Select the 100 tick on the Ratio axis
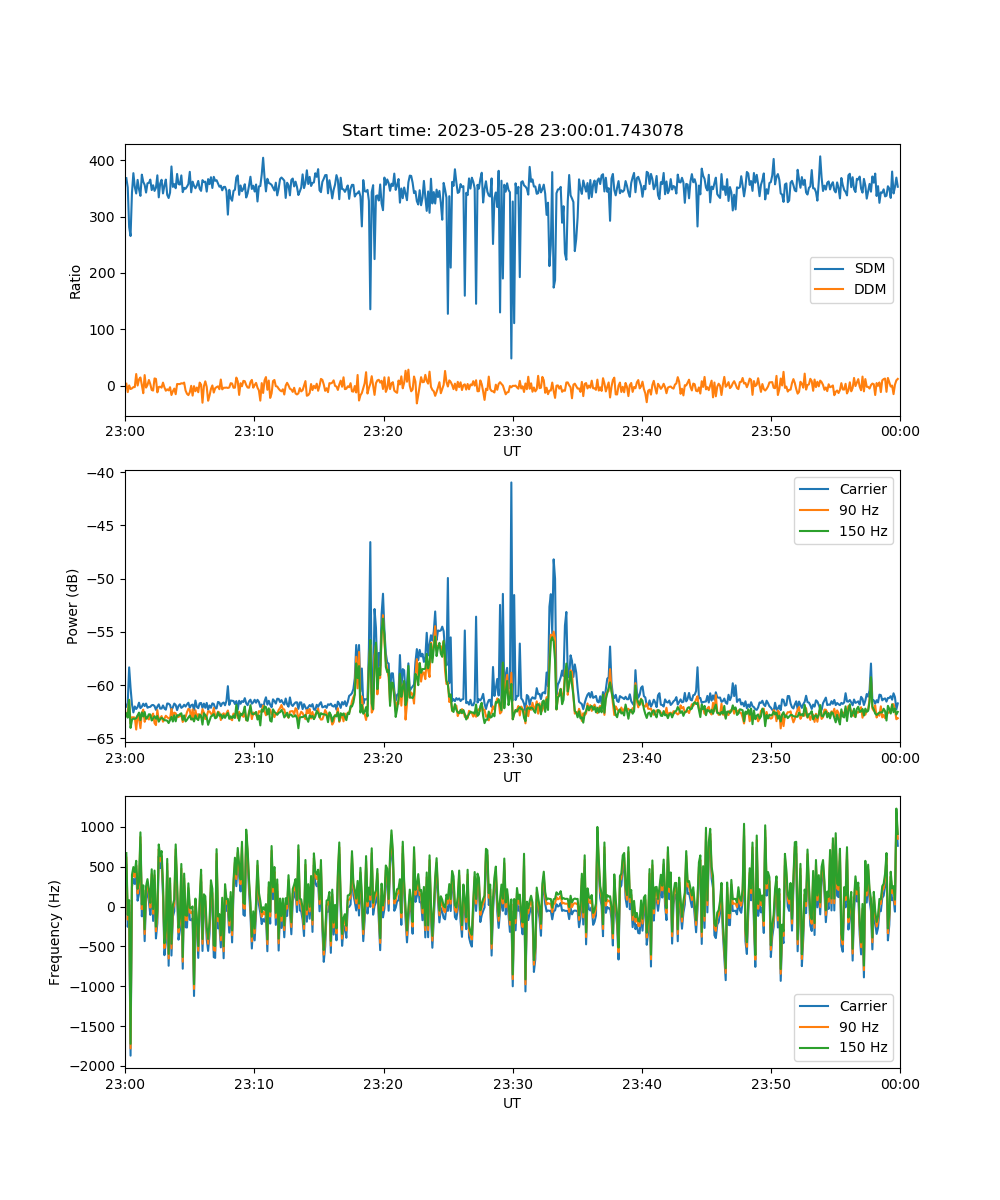This screenshot has height=1200, width=1000. 104,330
